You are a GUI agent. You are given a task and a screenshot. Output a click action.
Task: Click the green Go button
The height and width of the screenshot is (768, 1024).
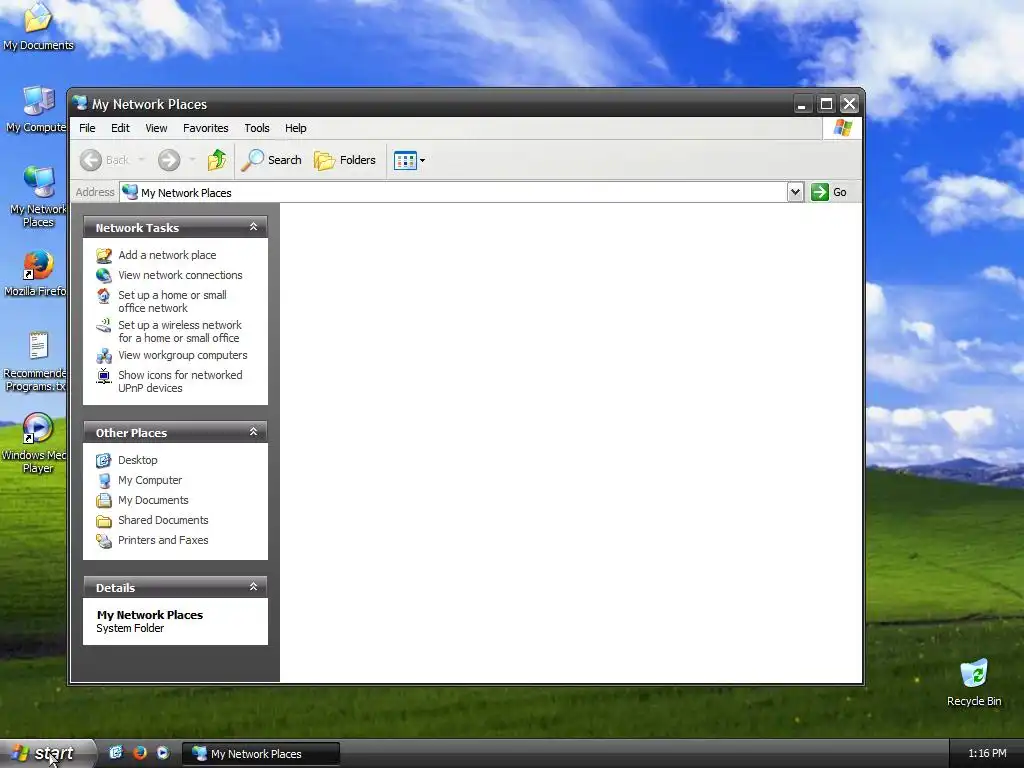point(829,192)
